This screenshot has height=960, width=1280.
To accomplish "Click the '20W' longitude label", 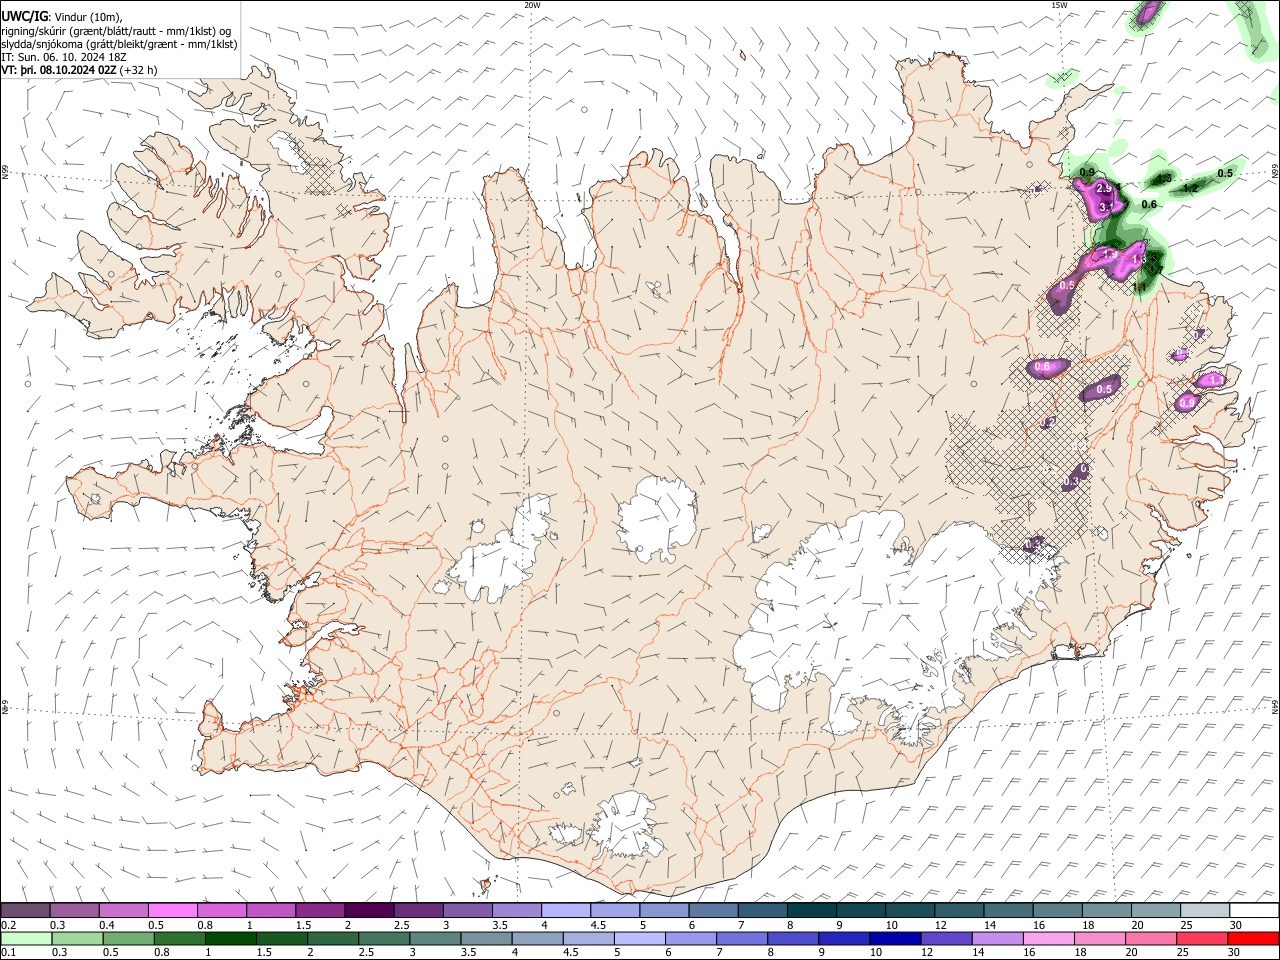I will pos(532,5).
